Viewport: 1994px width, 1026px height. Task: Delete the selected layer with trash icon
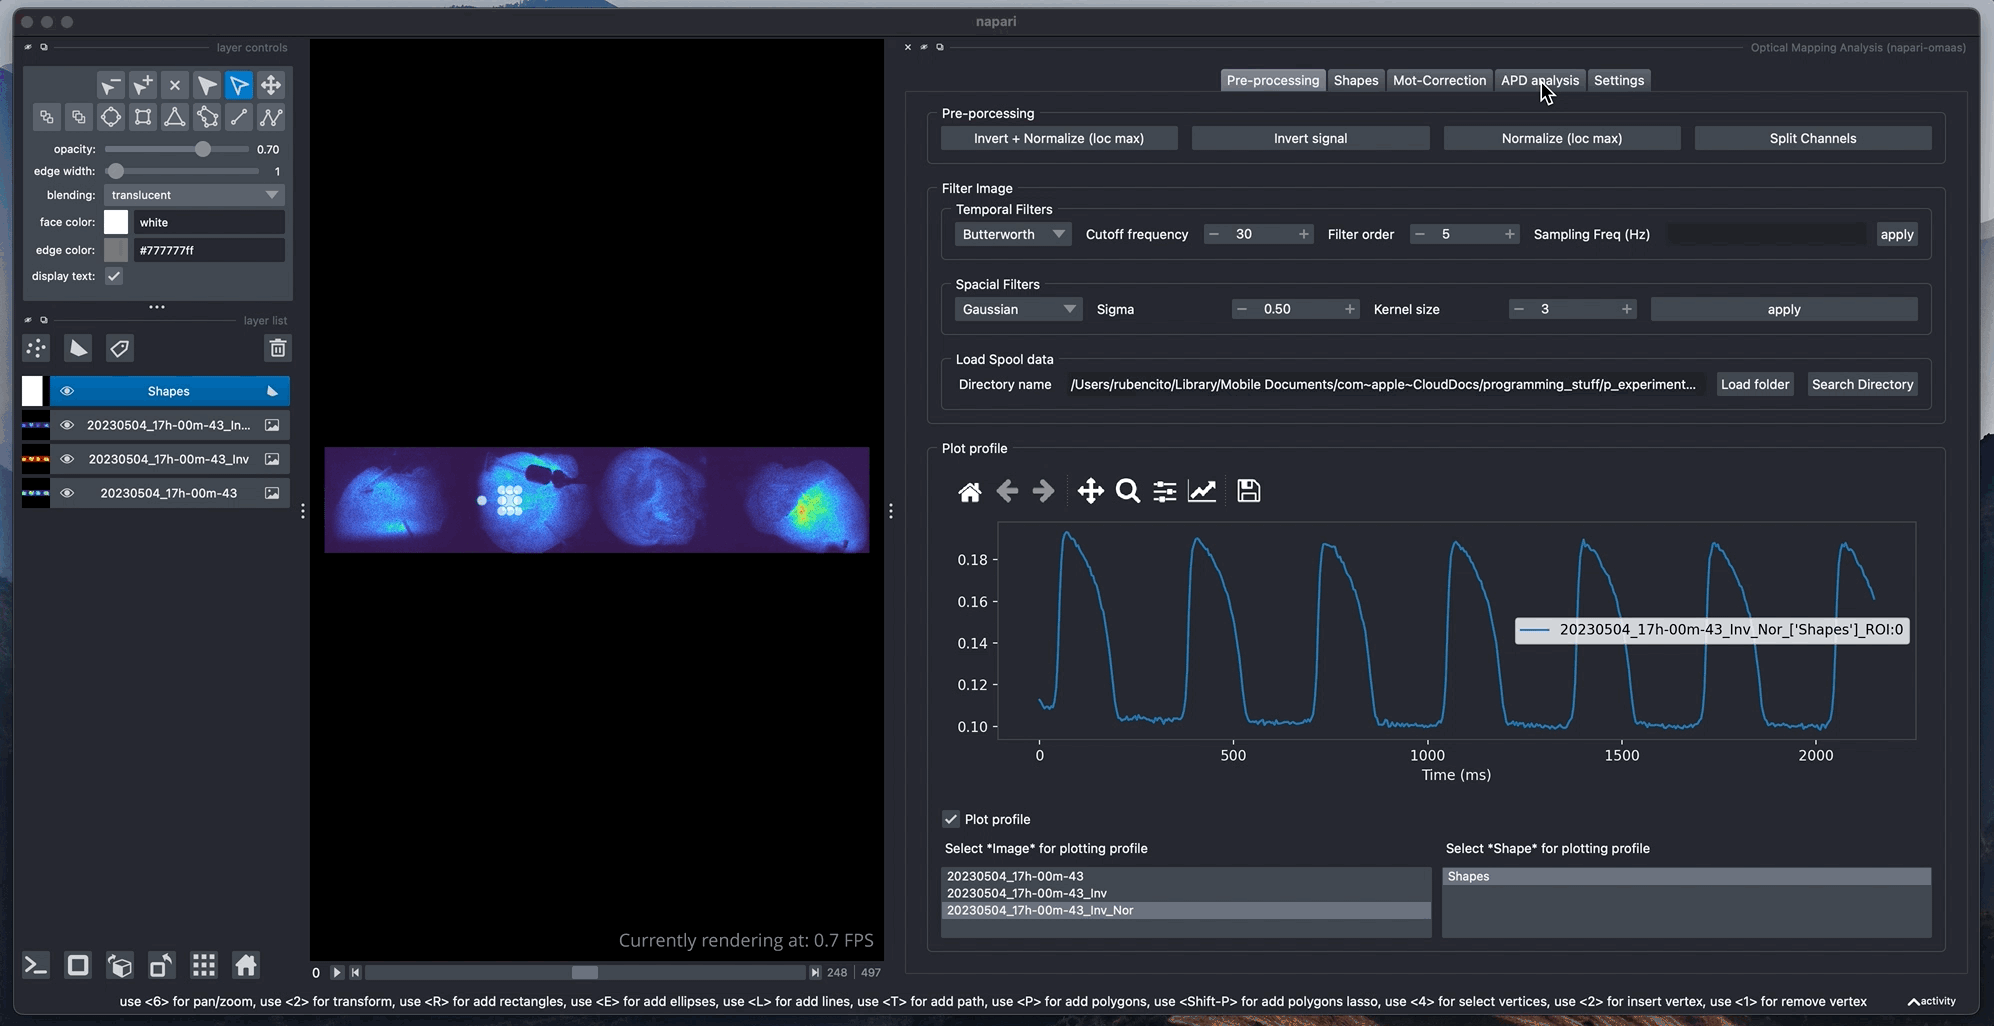tap(277, 348)
